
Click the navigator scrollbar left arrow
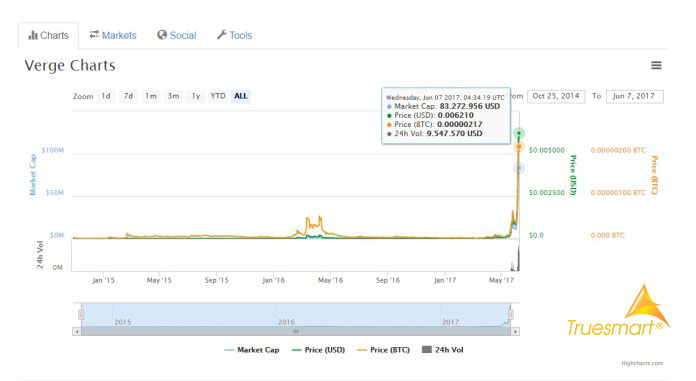(x=77, y=331)
